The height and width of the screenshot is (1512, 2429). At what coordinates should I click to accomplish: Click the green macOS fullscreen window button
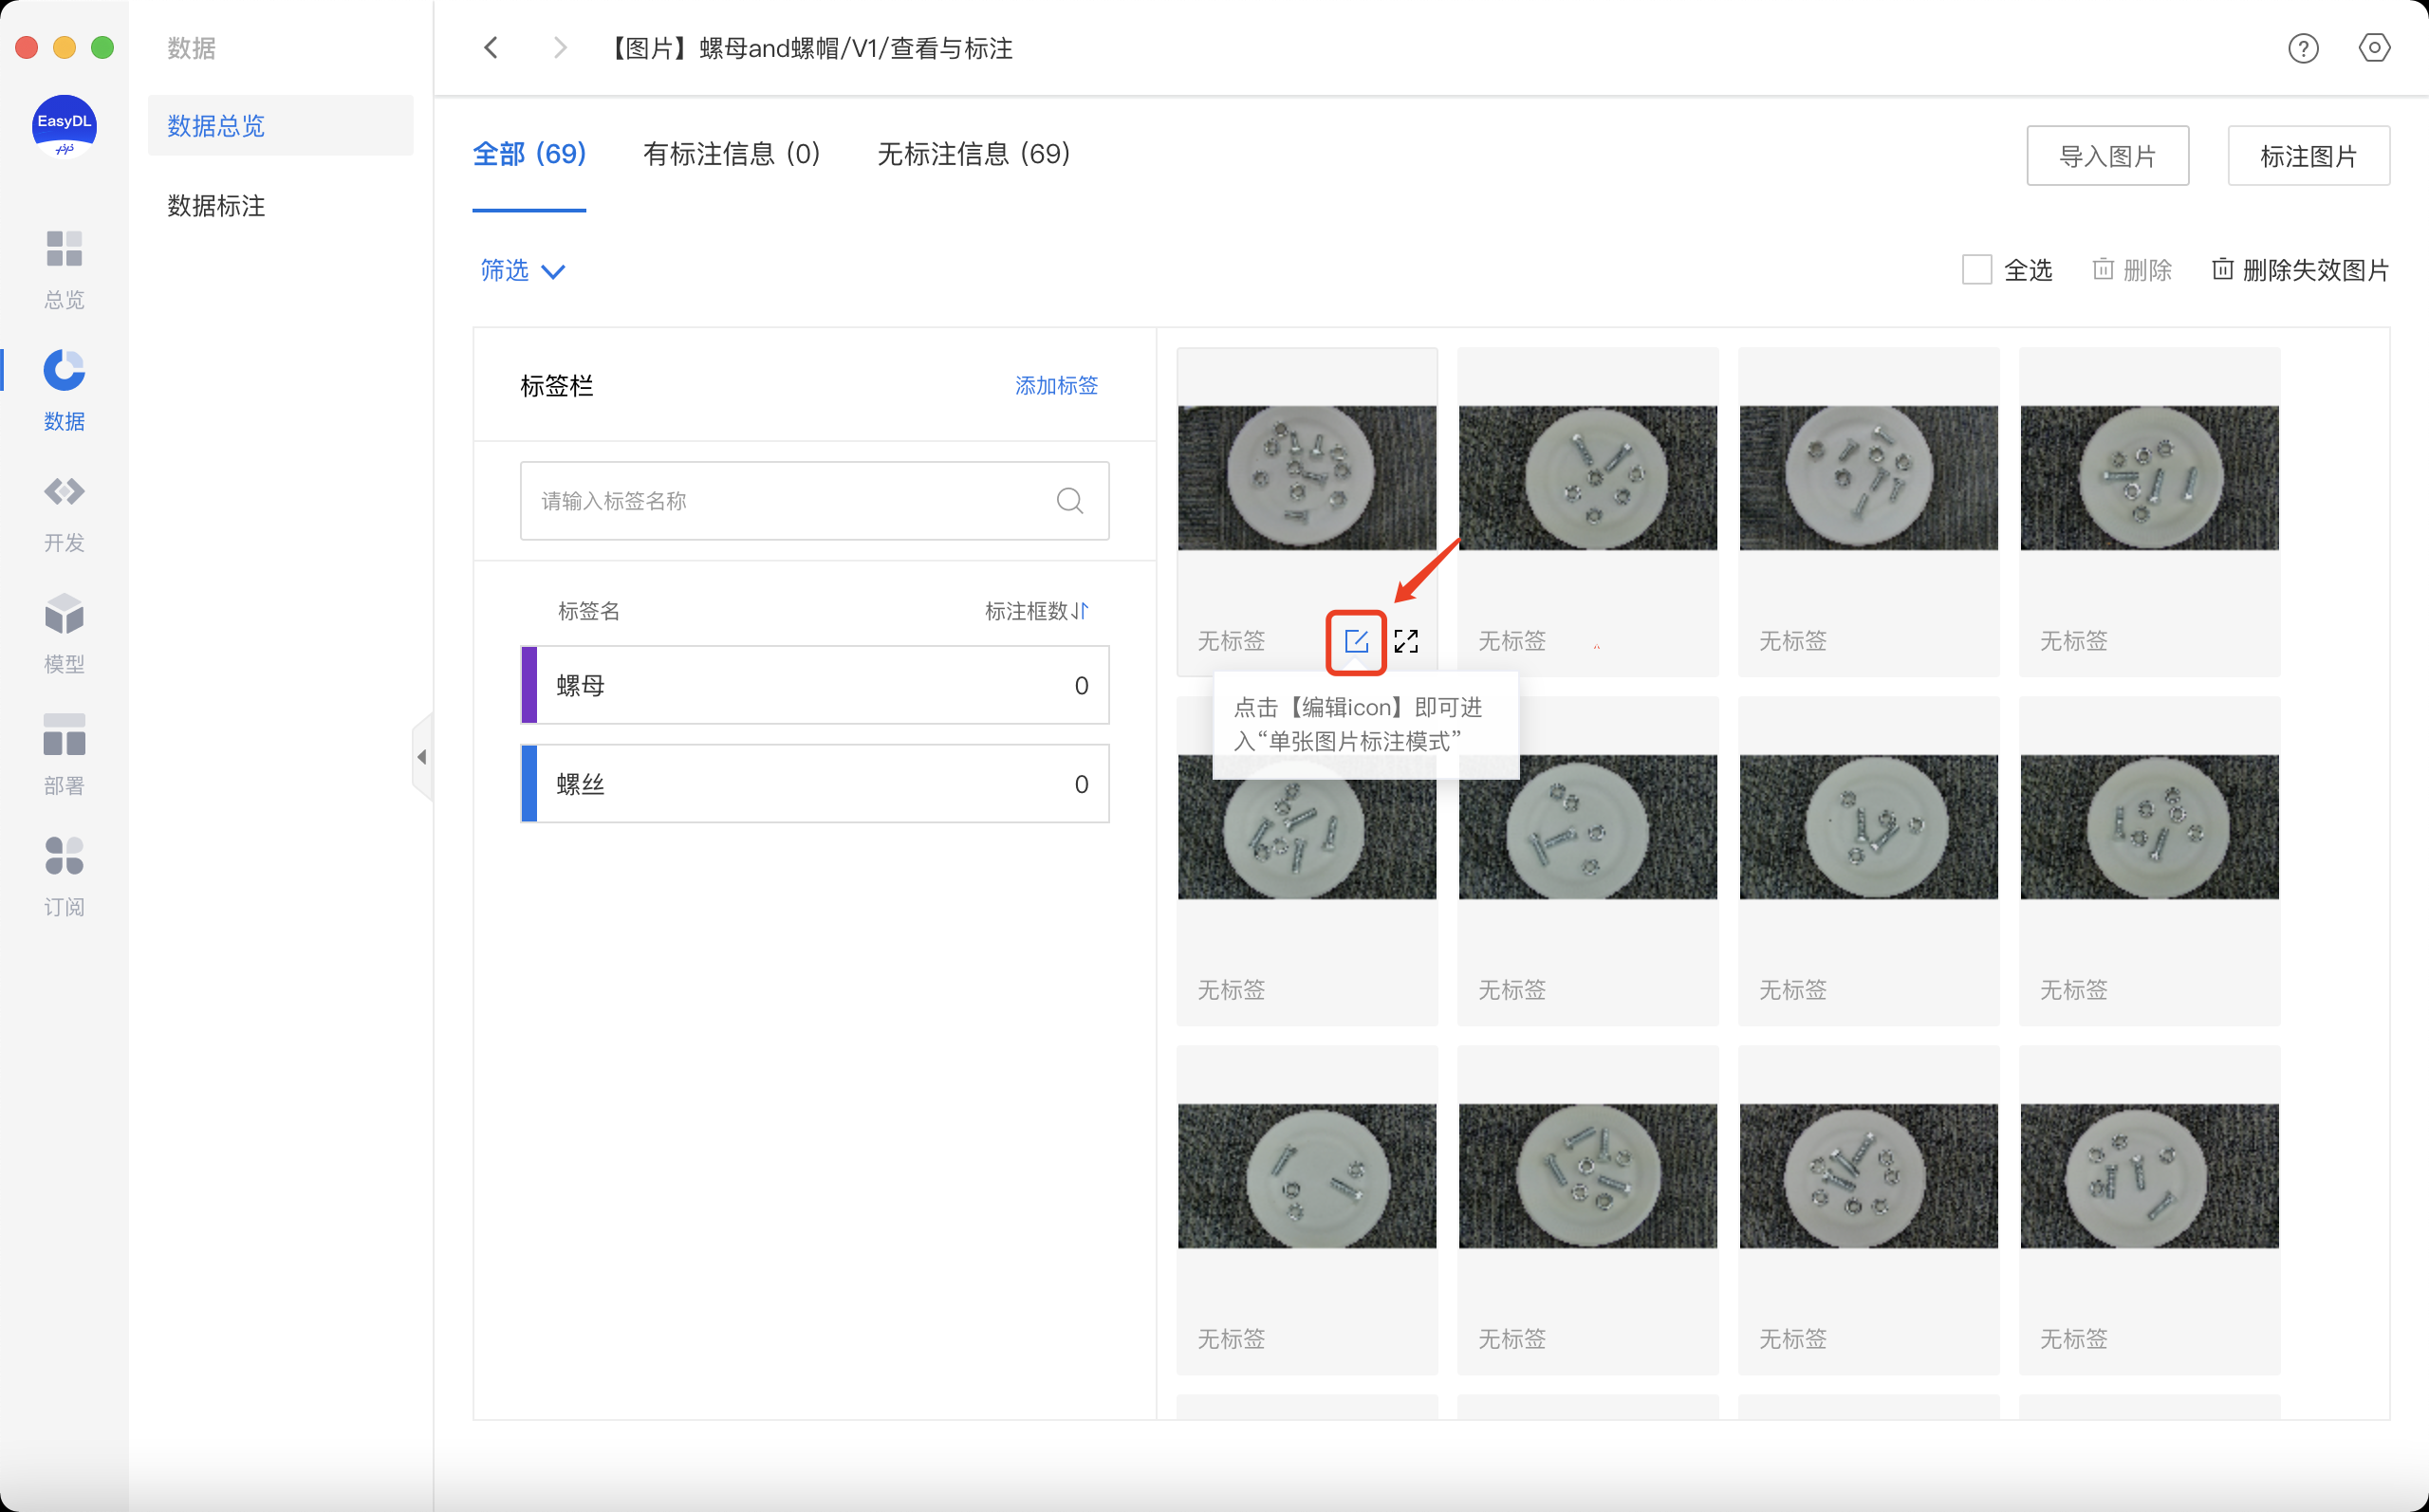coord(102,47)
